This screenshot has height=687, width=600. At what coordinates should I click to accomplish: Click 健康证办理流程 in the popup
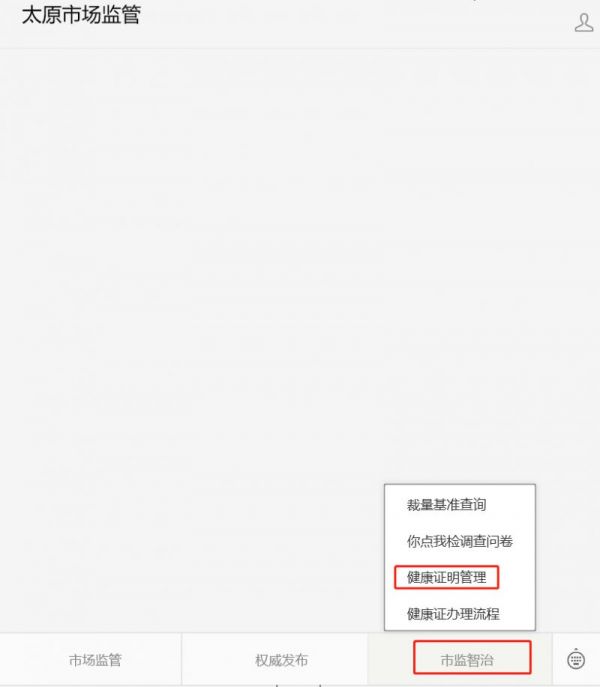pos(453,614)
